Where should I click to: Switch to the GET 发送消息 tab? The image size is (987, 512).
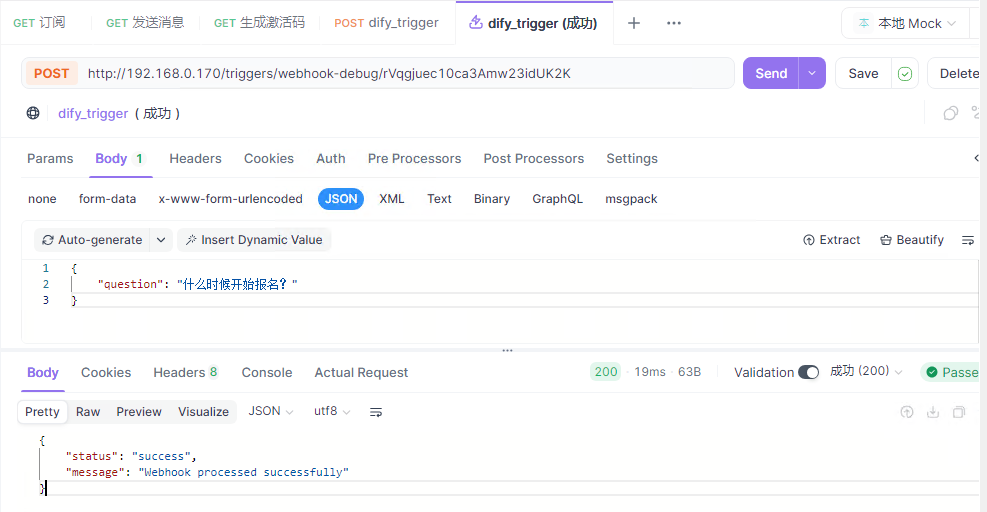(145, 23)
